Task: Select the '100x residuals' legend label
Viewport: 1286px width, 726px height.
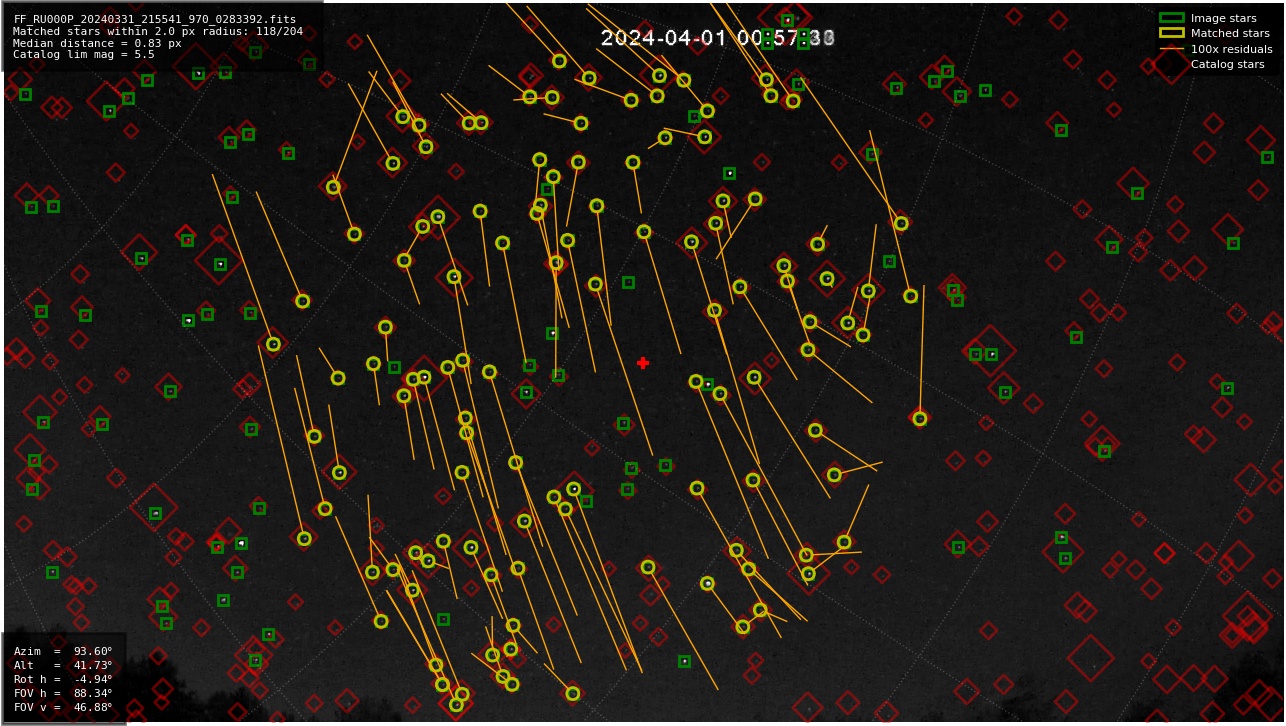Action: (1231, 49)
